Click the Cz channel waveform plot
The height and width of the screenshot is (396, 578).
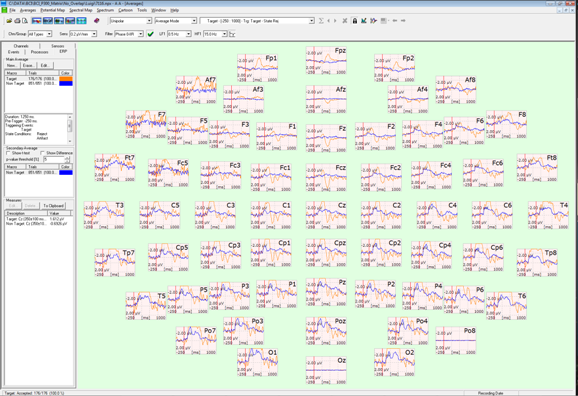click(x=326, y=215)
